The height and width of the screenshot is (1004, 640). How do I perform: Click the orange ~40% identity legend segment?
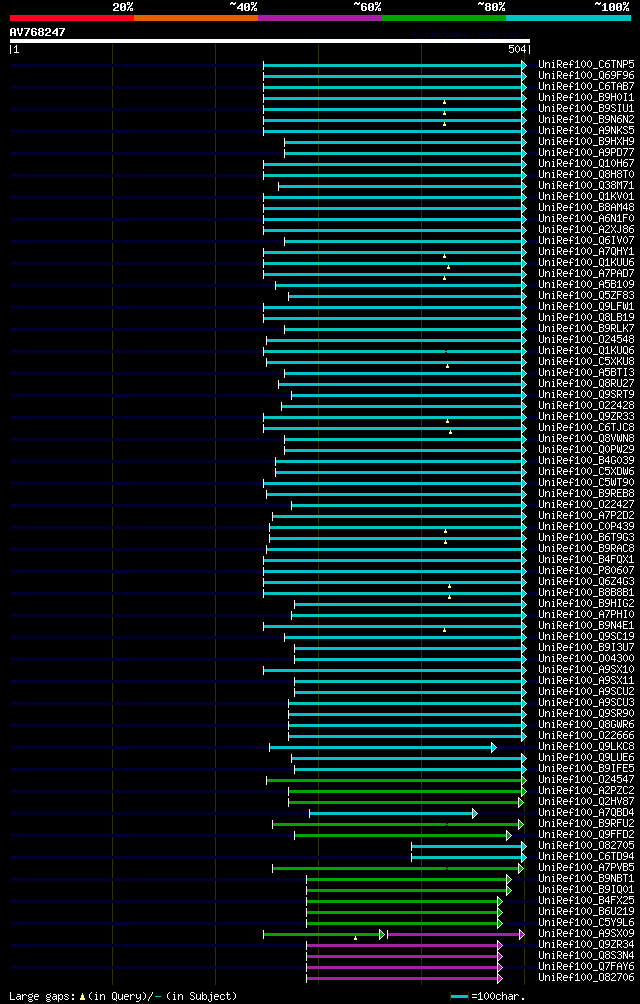pyautogui.click(x=196, y=18)
